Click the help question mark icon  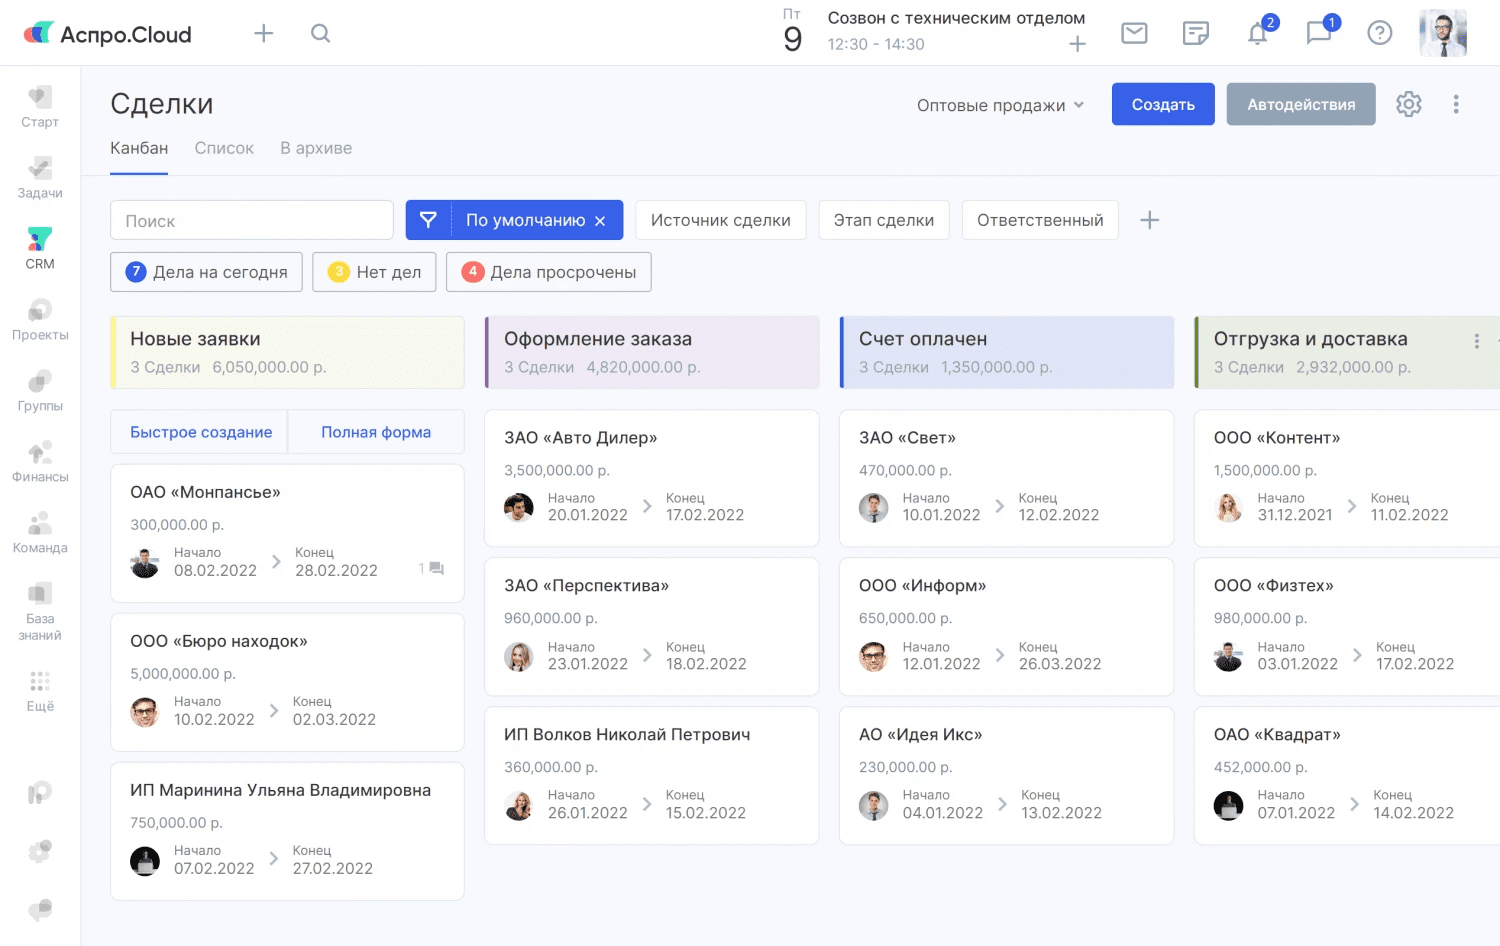point(1380,33)
